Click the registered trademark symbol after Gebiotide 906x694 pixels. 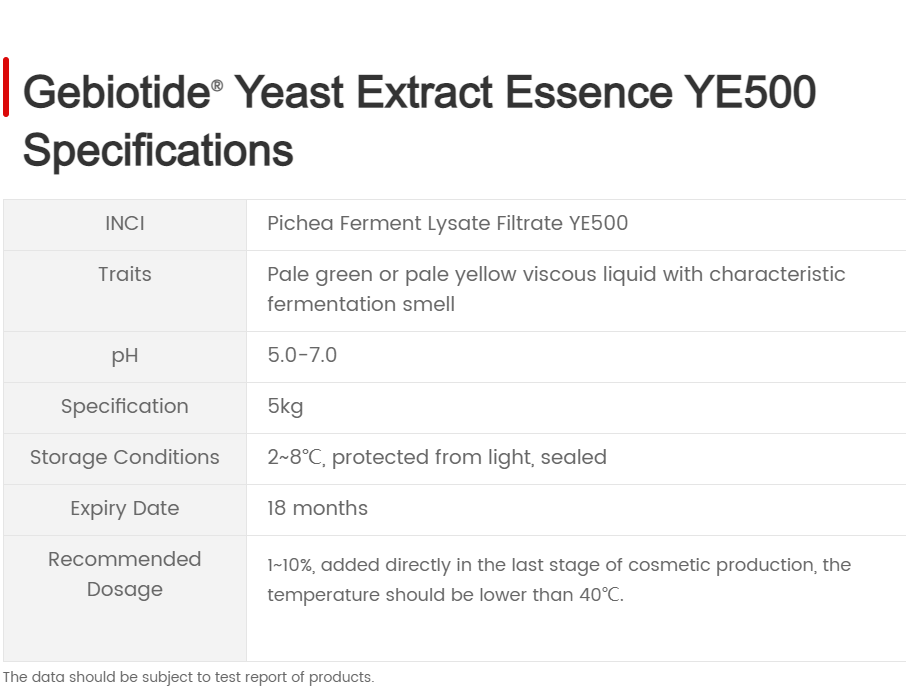click(217, 86)
